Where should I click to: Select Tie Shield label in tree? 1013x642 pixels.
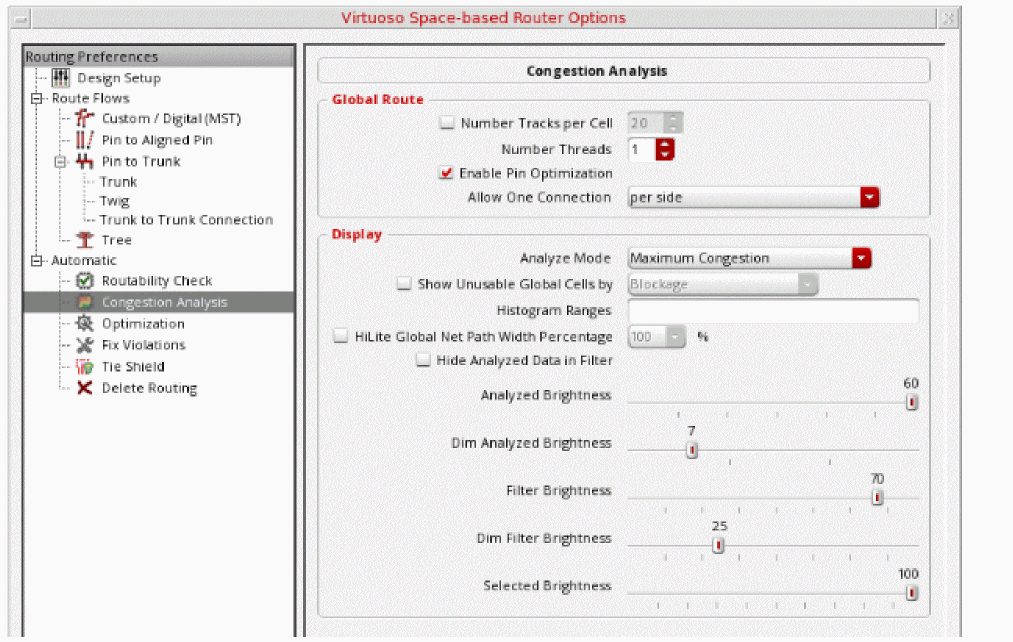(133, 367)
